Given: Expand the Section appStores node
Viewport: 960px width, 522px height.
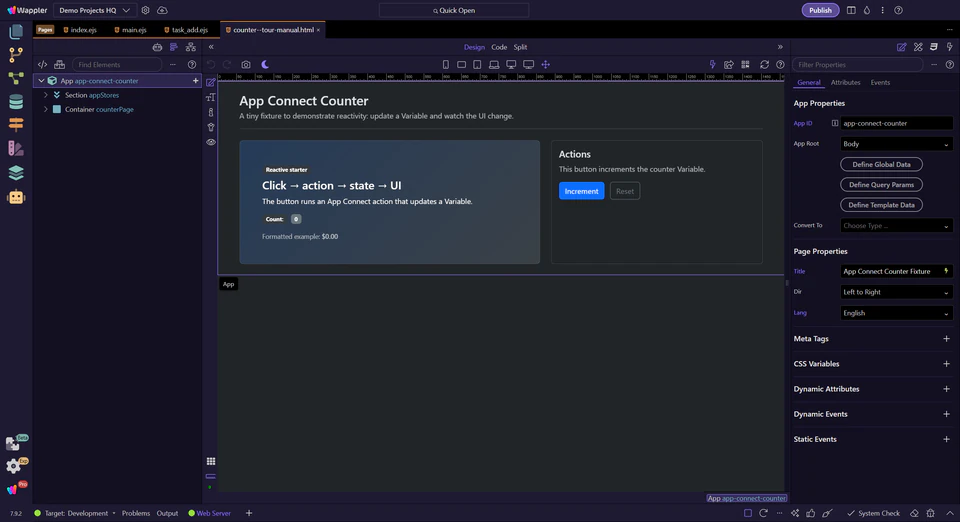Looking at the screenshot, I should [x=45, y=95].
